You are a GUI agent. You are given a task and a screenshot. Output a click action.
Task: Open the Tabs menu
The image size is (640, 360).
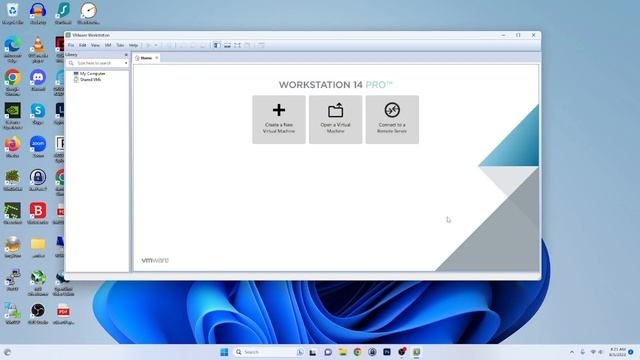[120, 45]
